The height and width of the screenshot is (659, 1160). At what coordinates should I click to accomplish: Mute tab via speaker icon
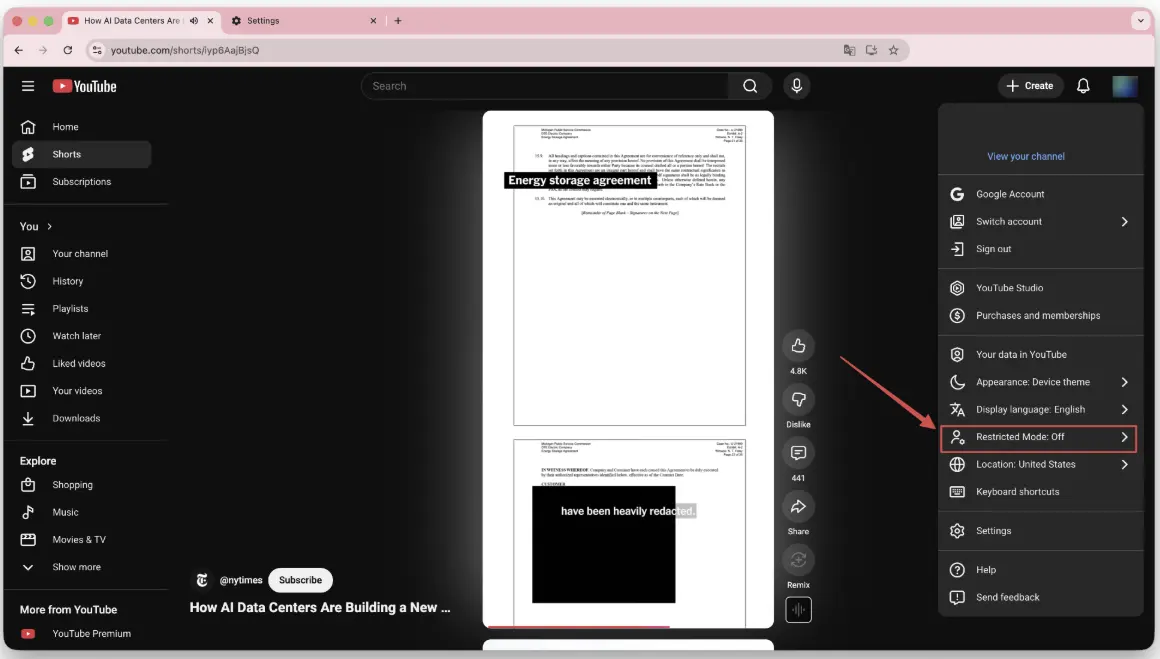coord(194,21)
